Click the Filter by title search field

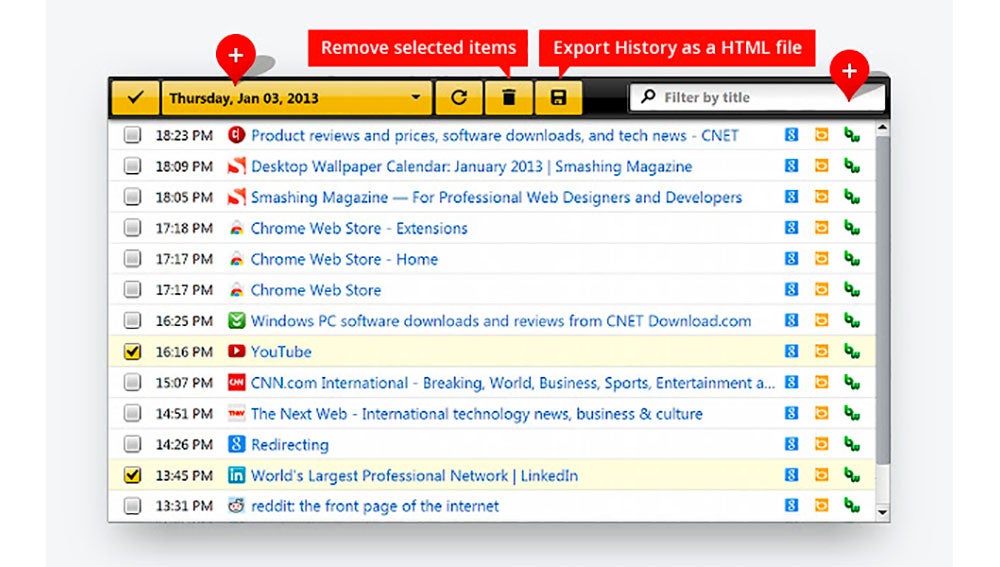(756, 98)
